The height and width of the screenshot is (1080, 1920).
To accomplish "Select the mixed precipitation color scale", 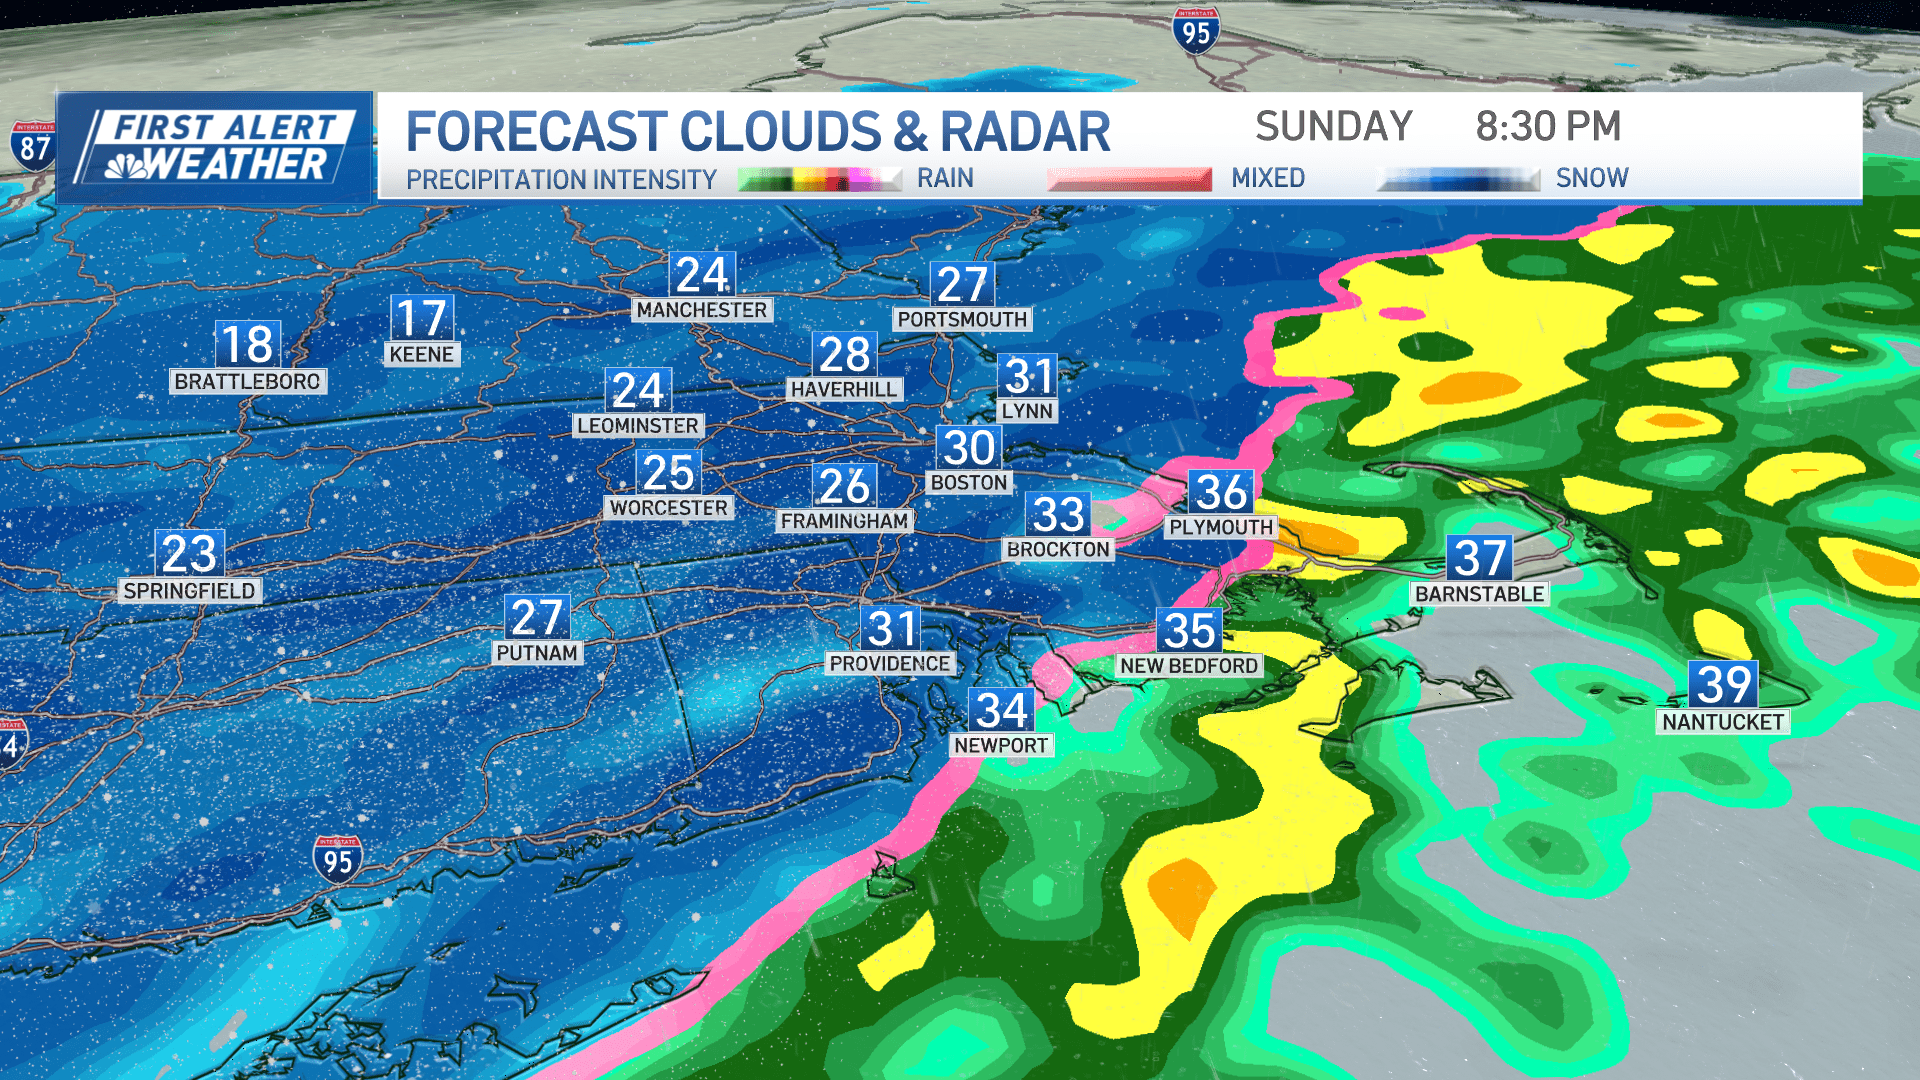I will 1129,179.
